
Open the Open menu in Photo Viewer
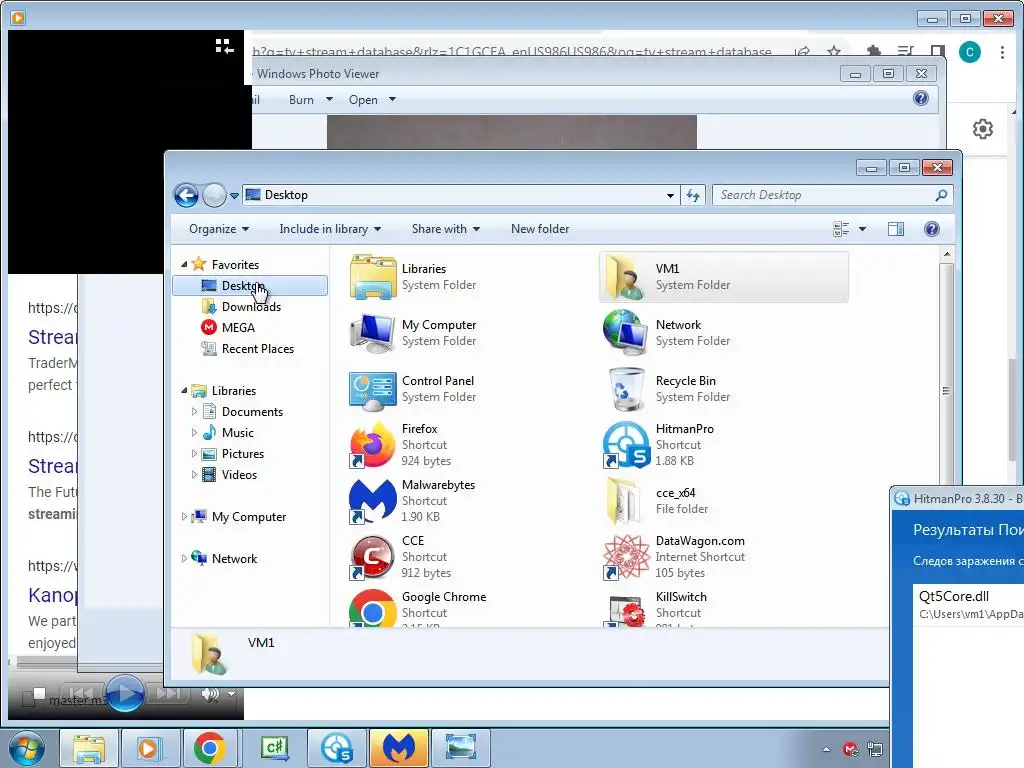[x=372, y=100]
